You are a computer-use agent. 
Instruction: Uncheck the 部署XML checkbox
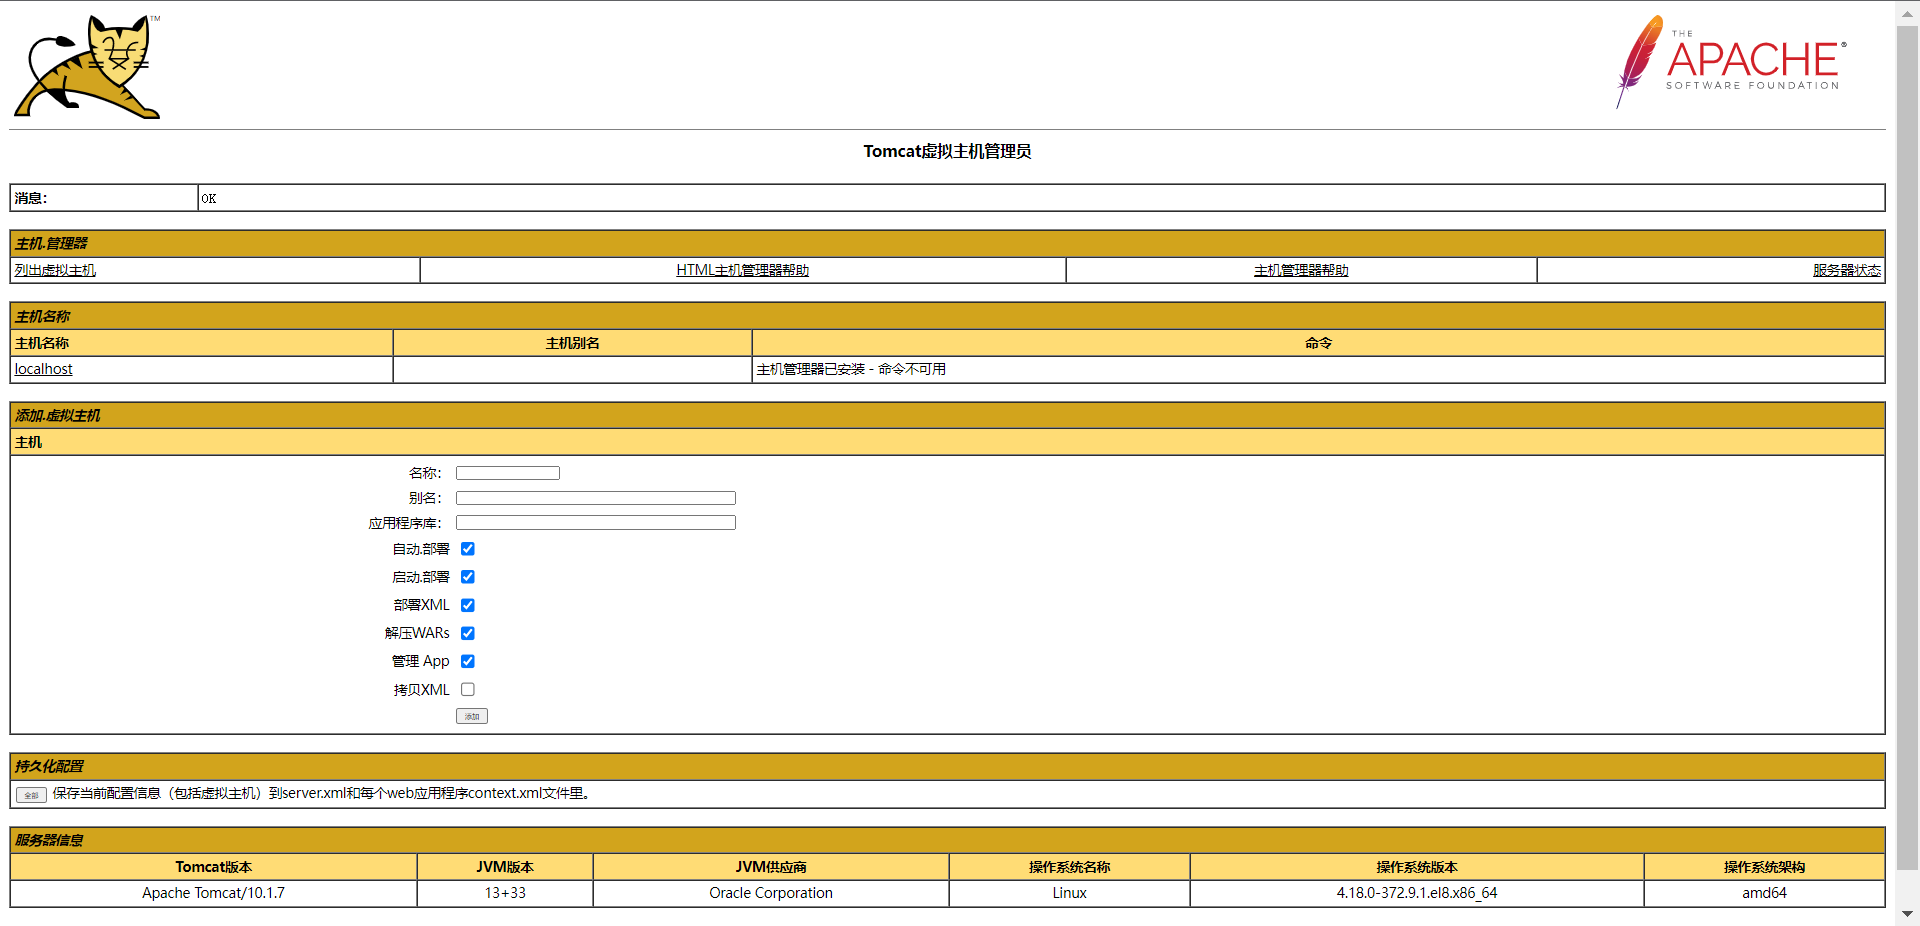pos(467,605)
